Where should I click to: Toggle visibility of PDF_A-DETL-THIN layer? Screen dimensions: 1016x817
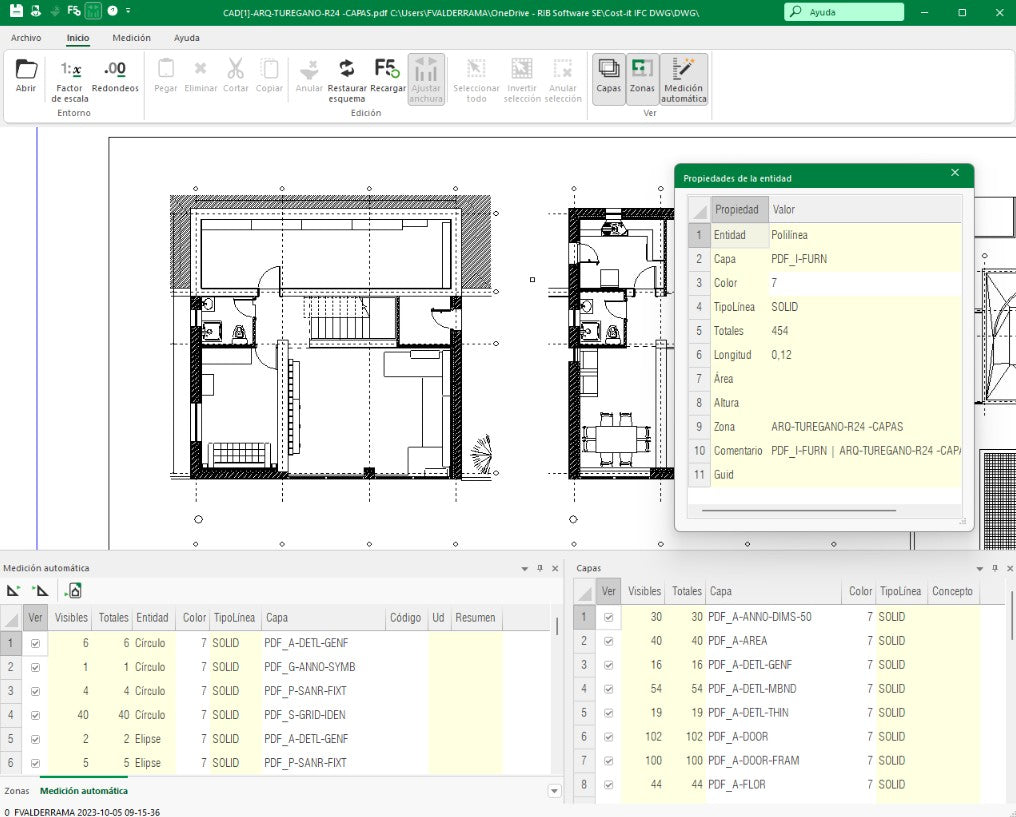point(608,713)
